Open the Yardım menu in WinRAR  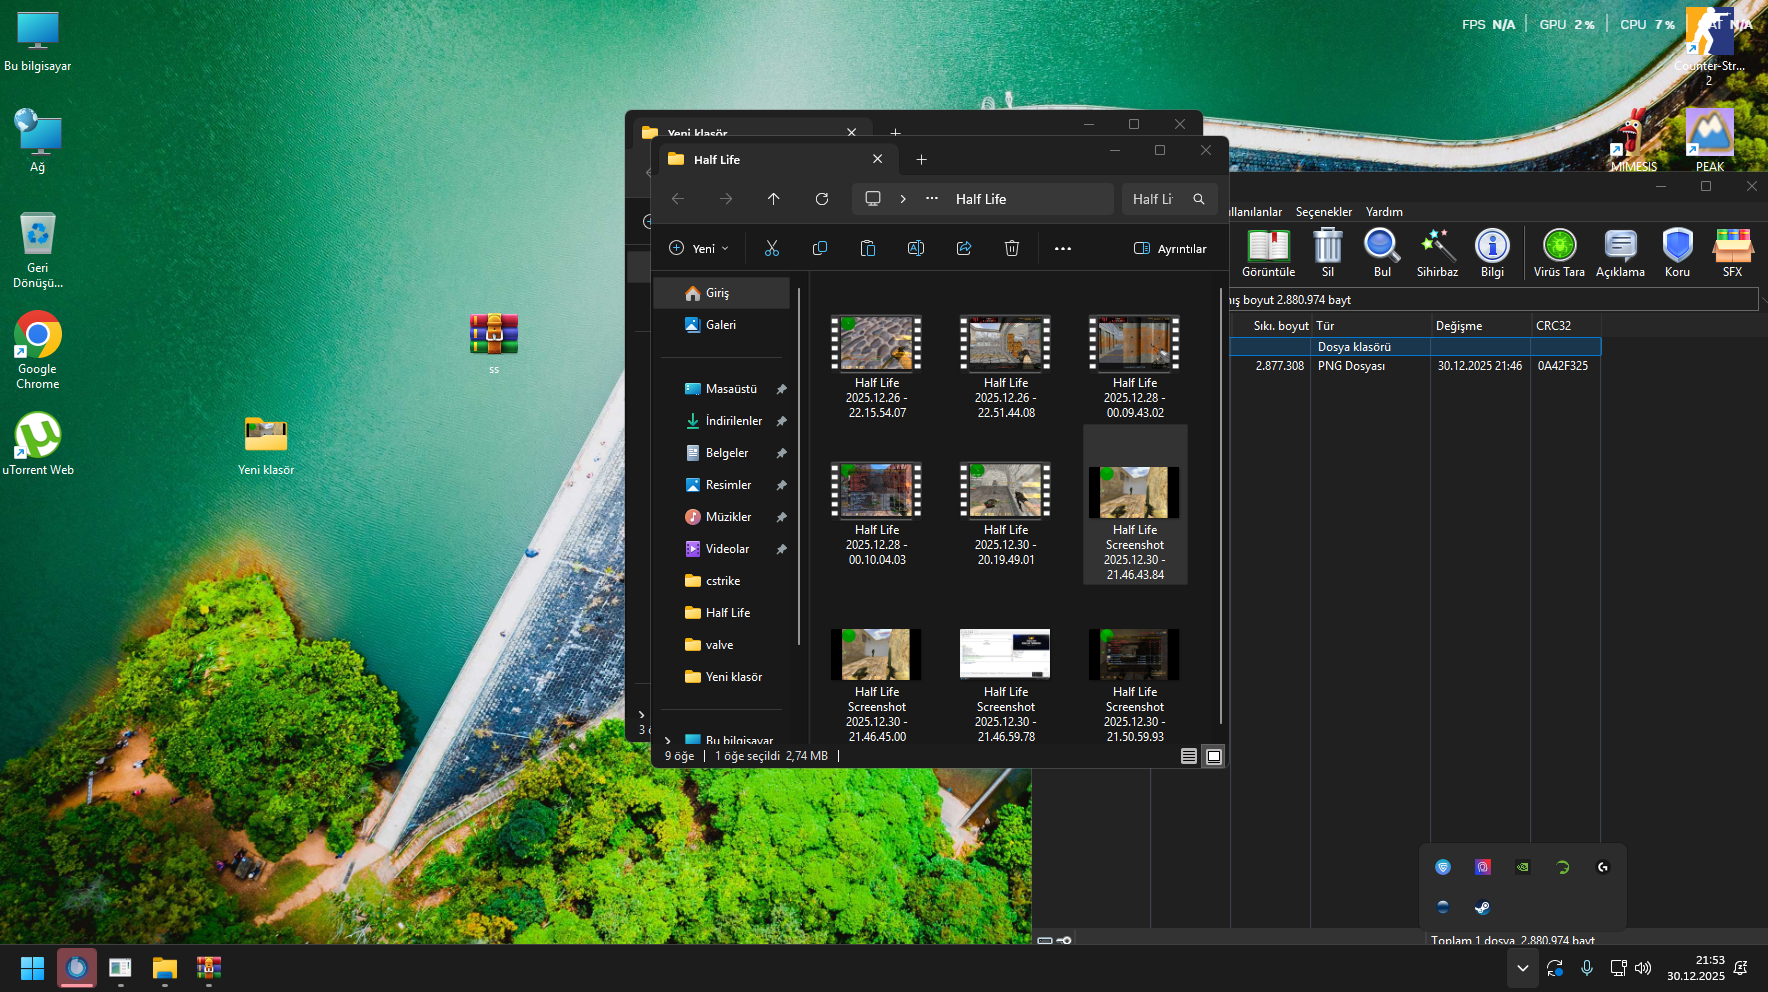(x=1384, y=212)
